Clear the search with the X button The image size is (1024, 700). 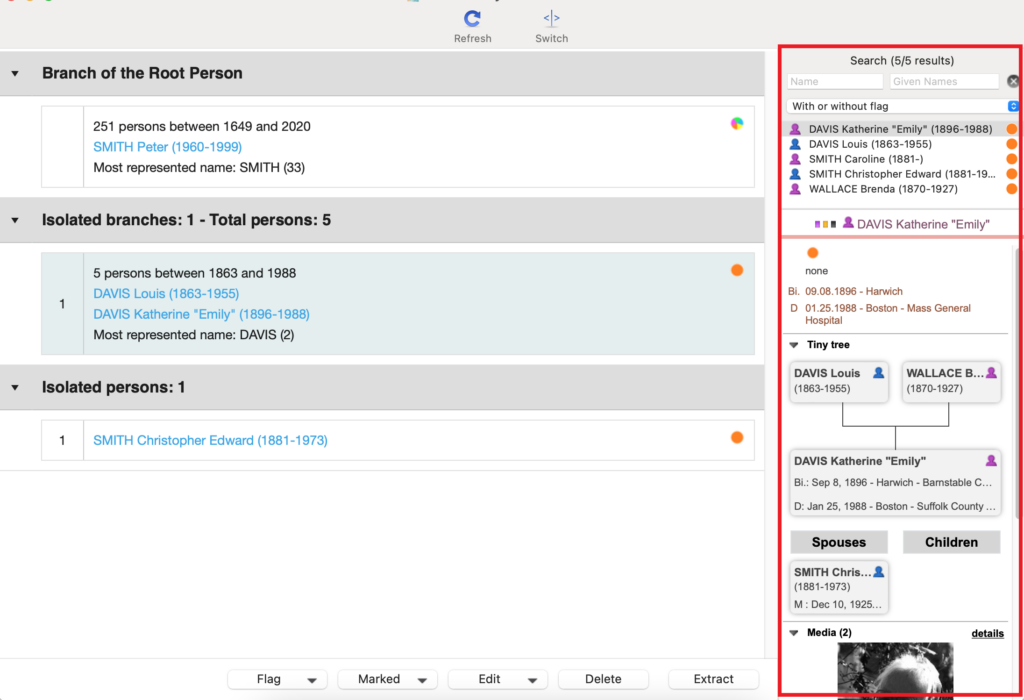1013,81
